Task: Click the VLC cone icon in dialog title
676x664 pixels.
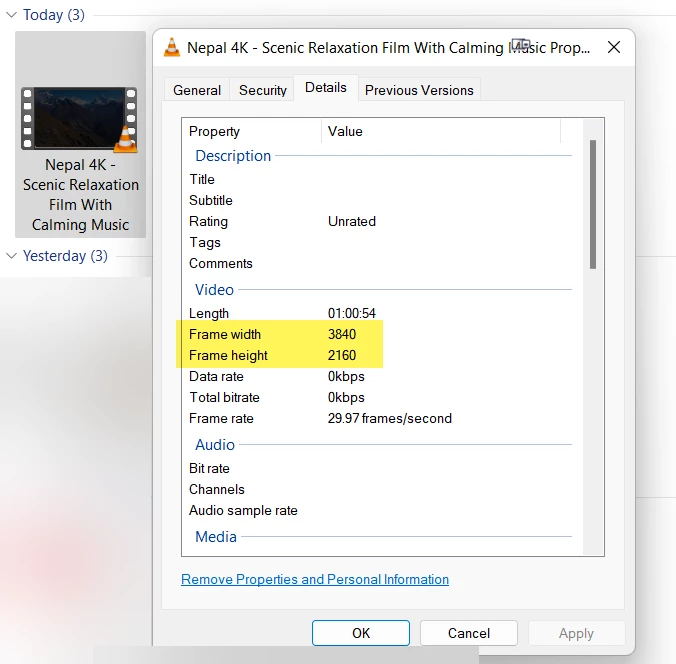Action: pyautogui.click(x=172, y=47)
